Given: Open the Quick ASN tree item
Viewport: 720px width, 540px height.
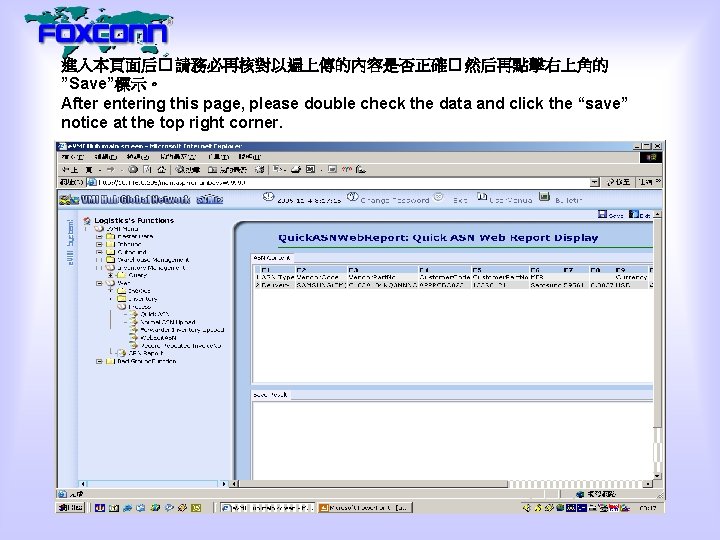Looking at the screenshot, I should (x=155, y=314).
